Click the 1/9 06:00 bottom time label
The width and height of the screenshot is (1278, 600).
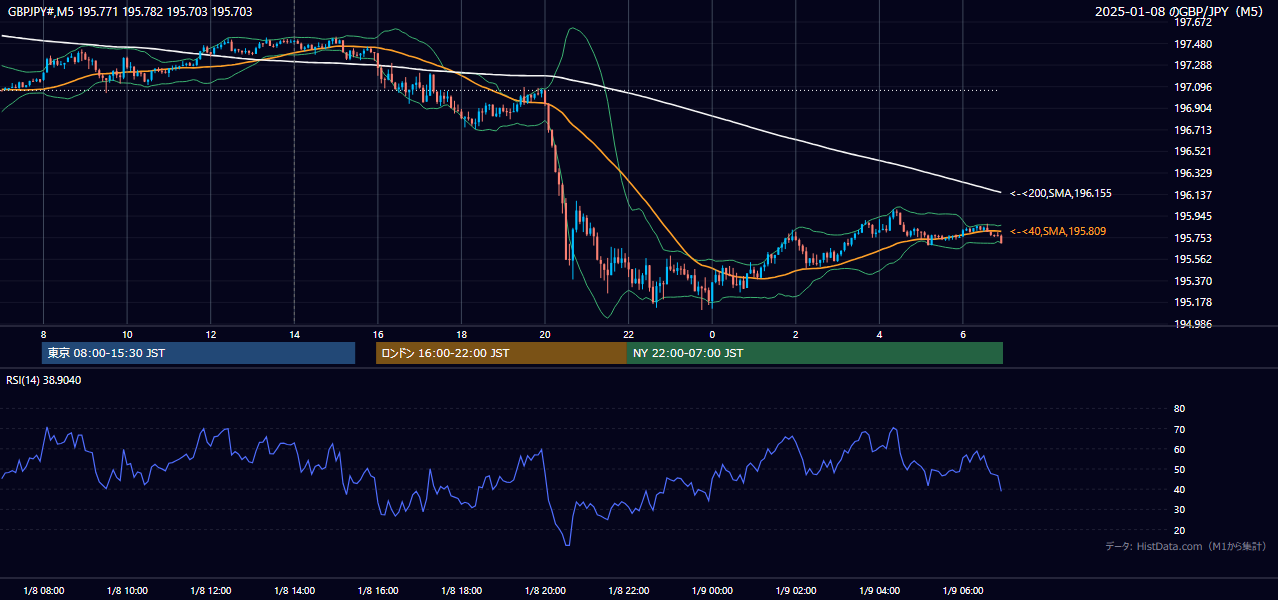coord(963,591)
